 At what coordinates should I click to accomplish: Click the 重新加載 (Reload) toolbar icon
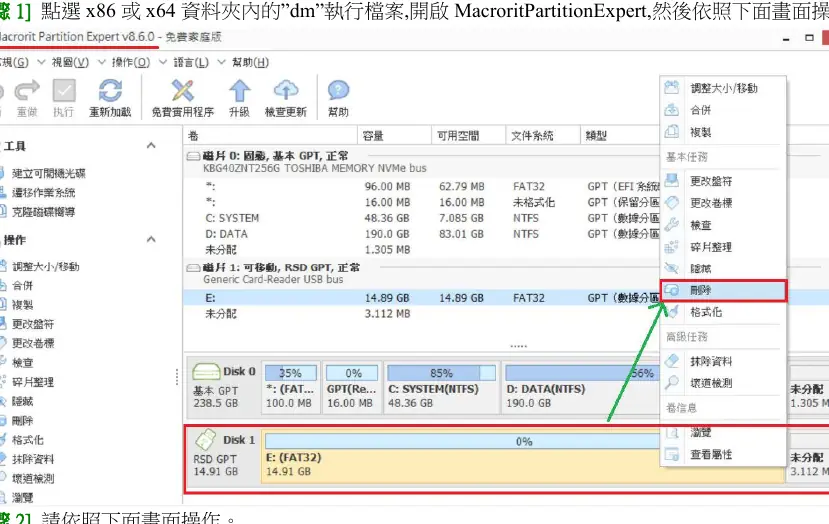(110, 91)
